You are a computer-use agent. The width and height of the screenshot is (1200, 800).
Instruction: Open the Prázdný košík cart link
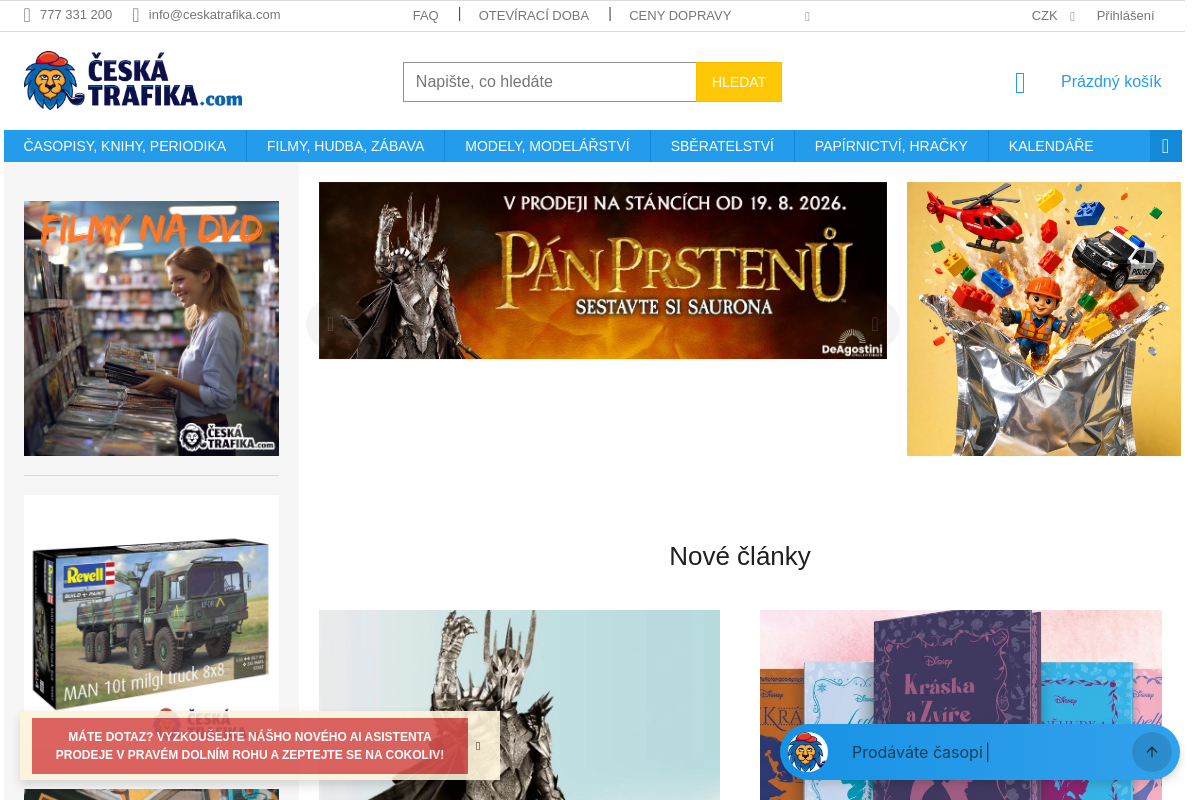tap(1111, 82)
